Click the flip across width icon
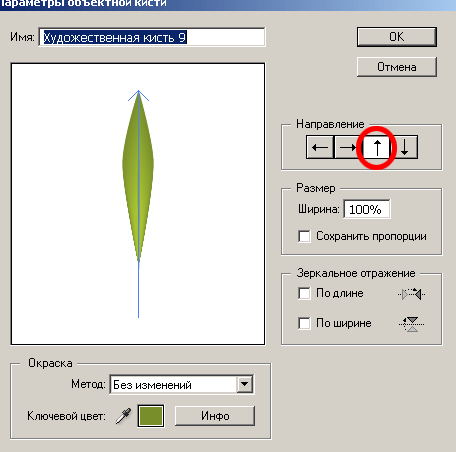Viewport: 456px width, 452px height. (x=412, y=324)
